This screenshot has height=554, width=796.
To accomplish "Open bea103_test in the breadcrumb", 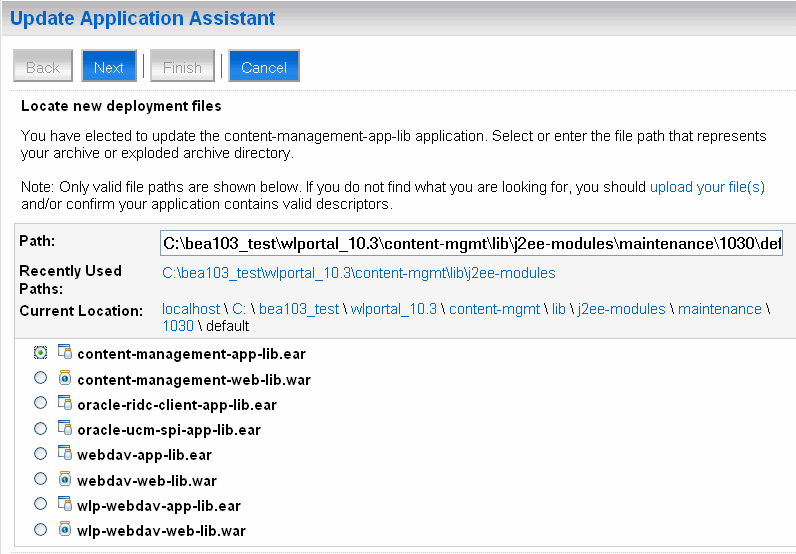I will coord(298,309).
